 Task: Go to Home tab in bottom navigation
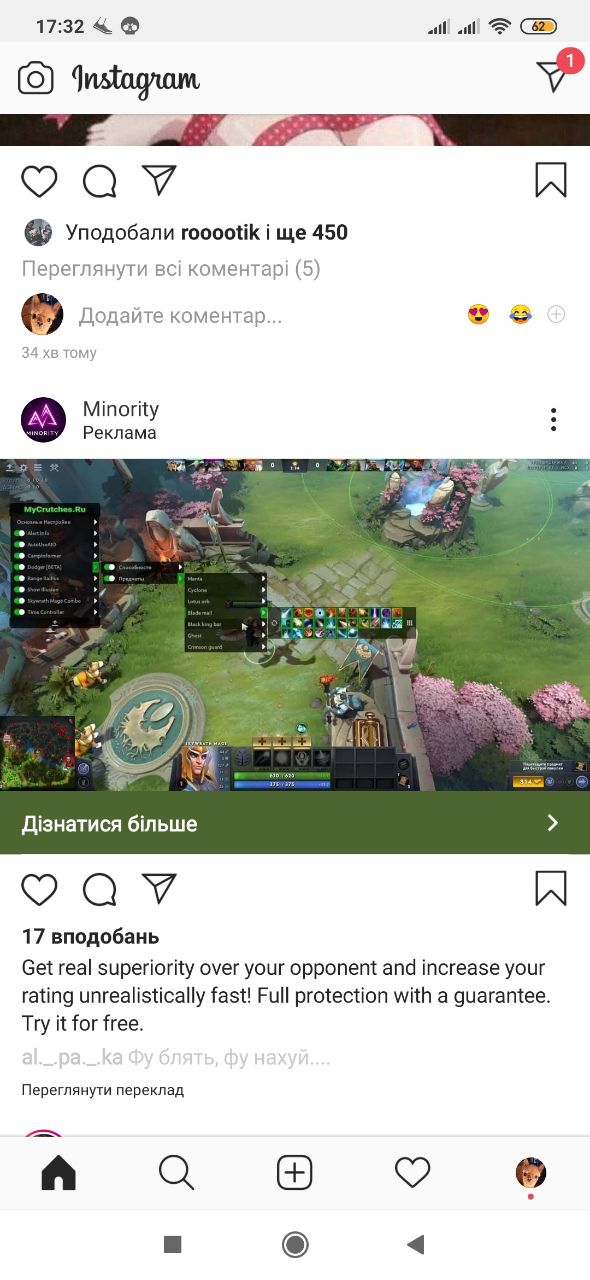(59, 1172)
